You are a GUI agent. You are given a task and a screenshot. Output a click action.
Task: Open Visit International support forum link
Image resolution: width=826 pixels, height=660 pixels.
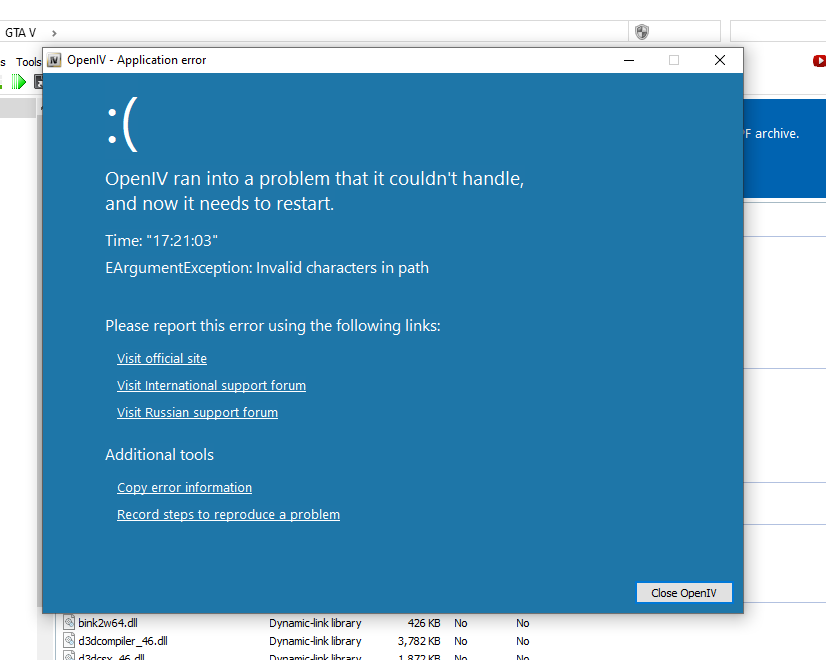pos(211,386)
